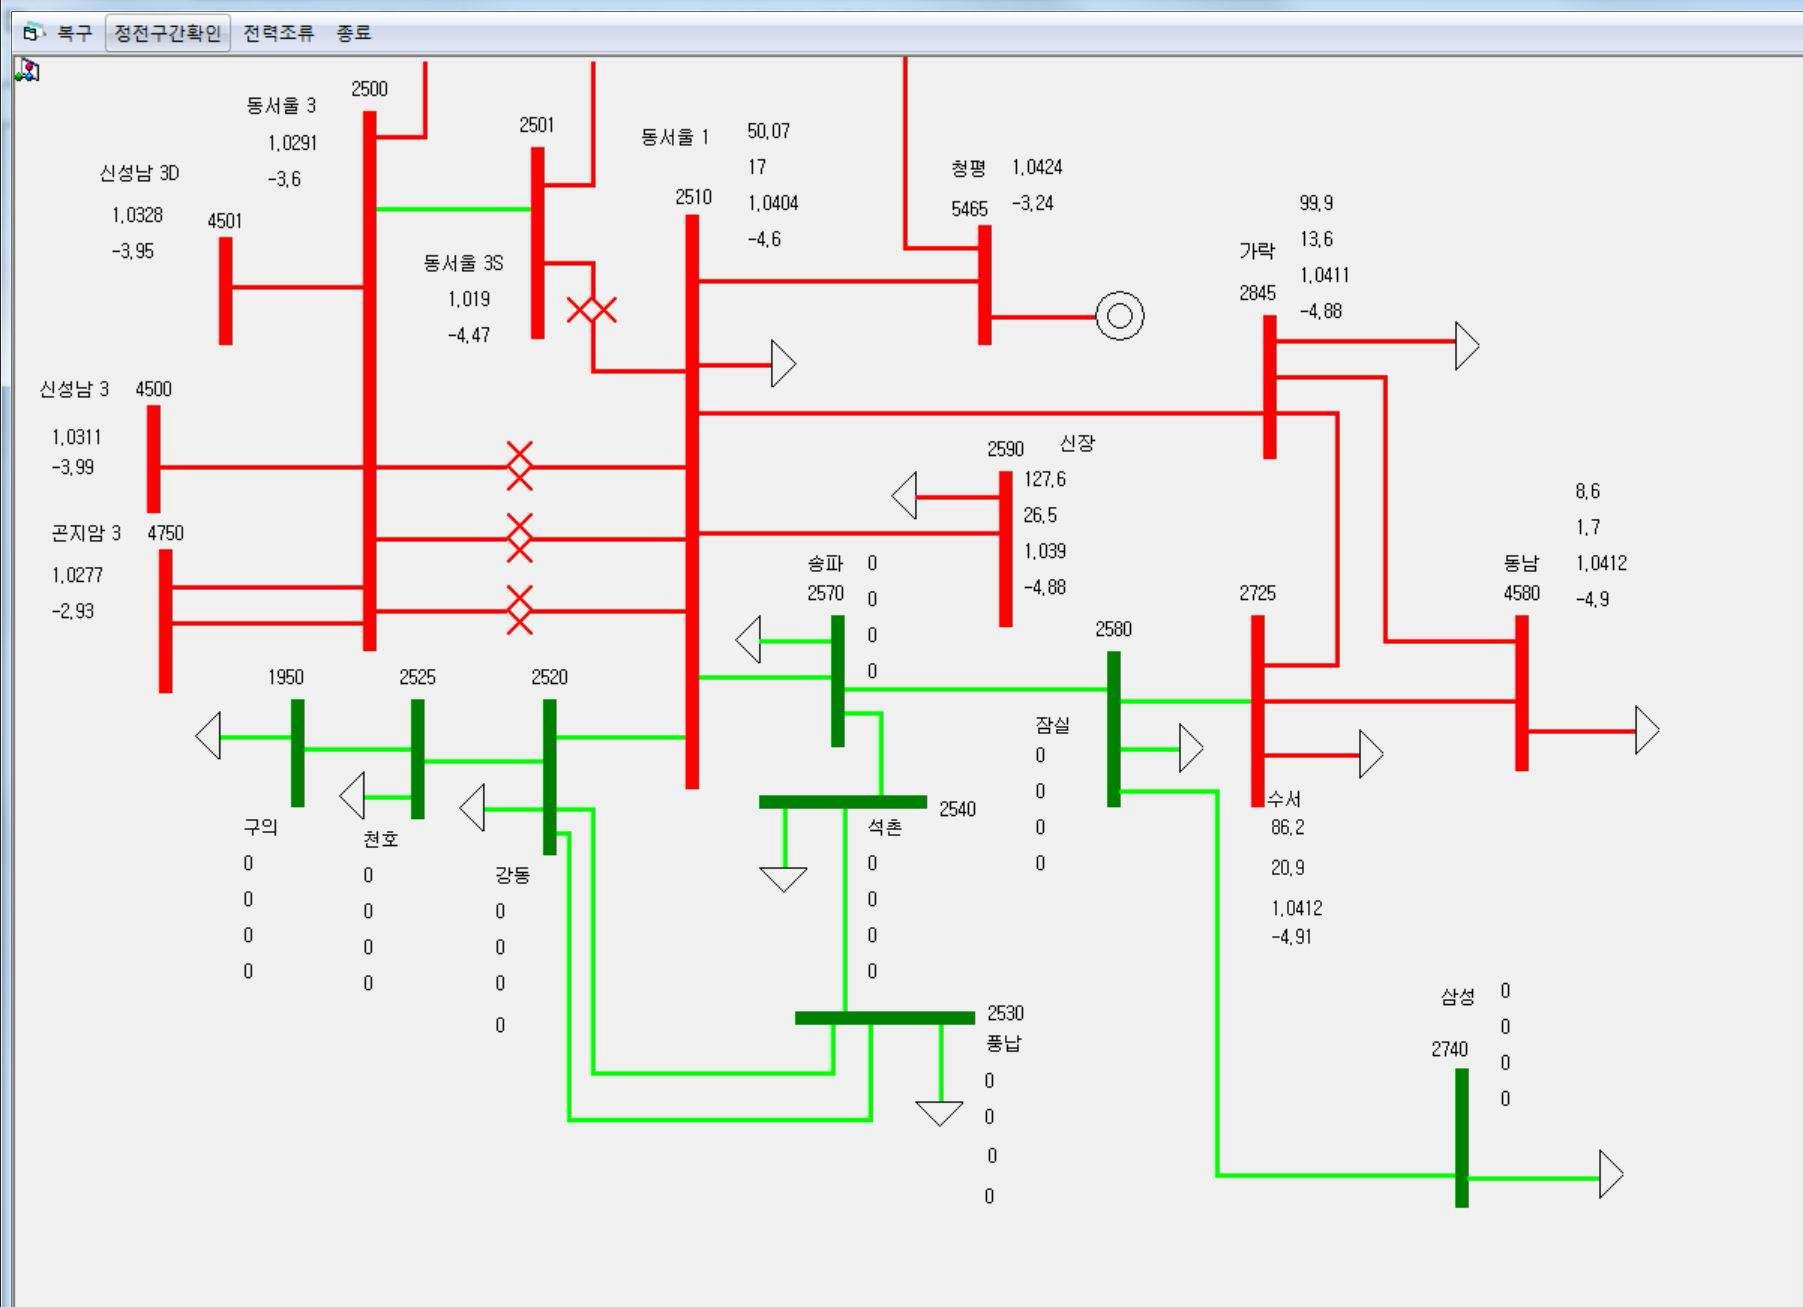The width and height of the screenshot is (1803, 1307).
Task: Click breaker X on the 신성남 3 line
Action: pos(519,466)
